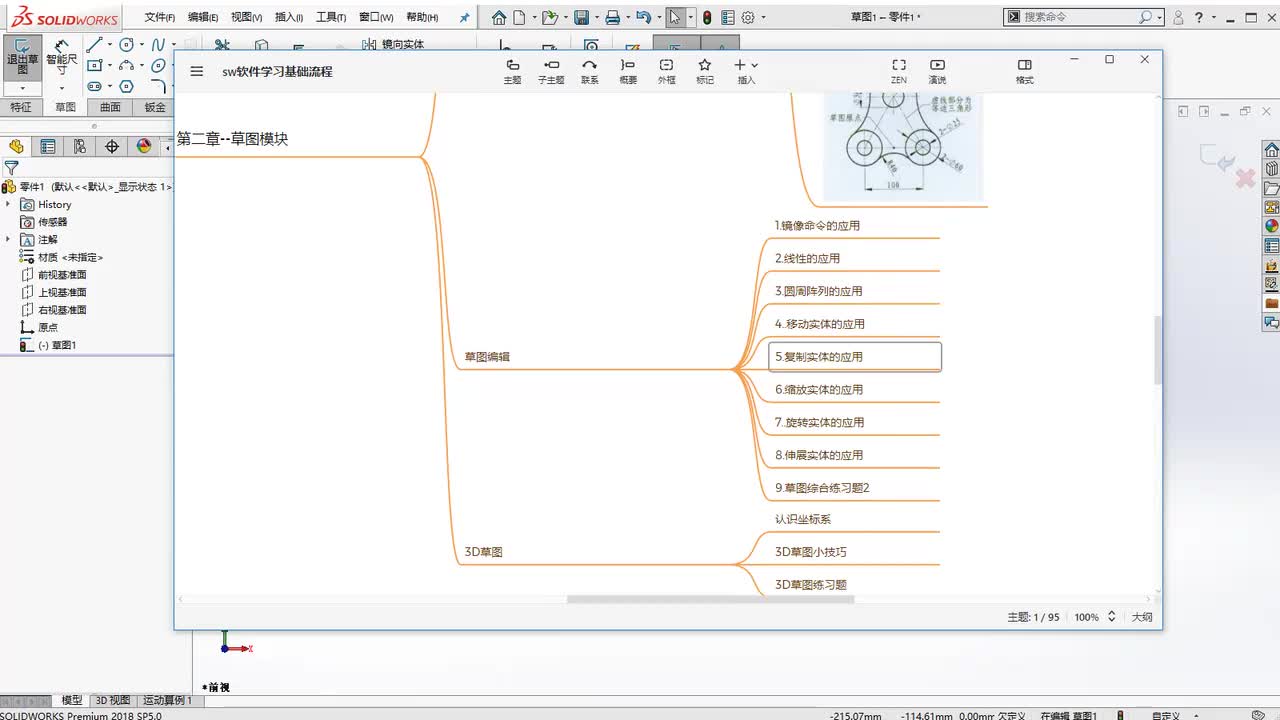The image size is (1280, 720).
Task: Click the Relationship (联系) tool
Action: click(x=590, y=71)
